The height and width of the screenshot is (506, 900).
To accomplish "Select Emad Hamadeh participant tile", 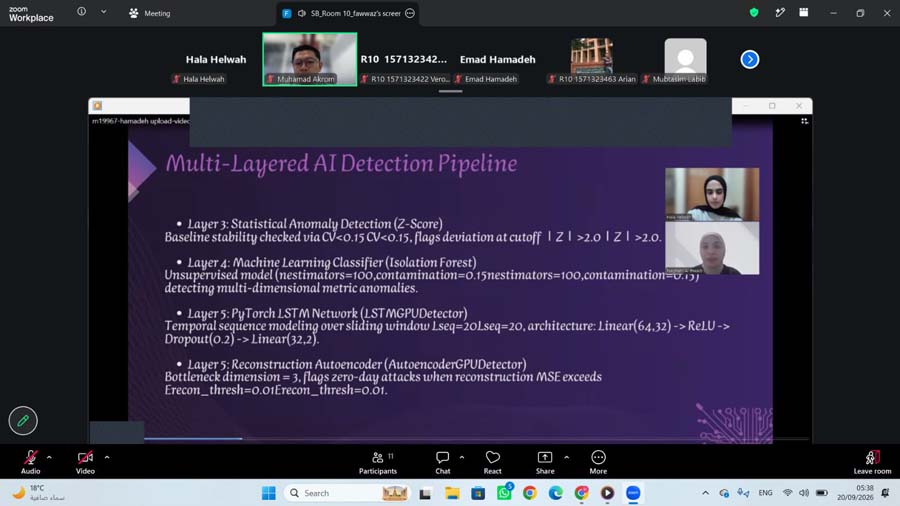I will tap(498, 59).
